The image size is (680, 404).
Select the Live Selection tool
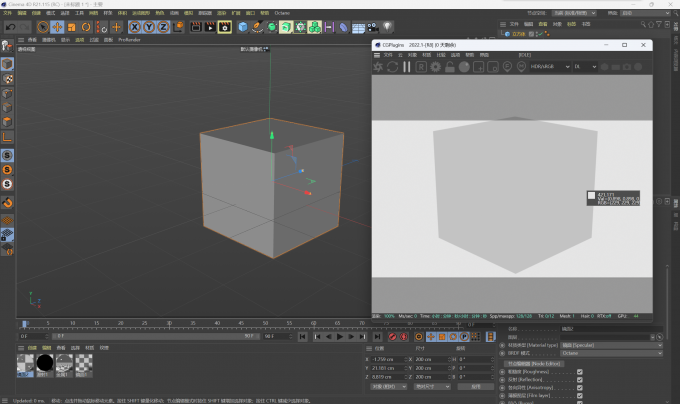point(42,27)
